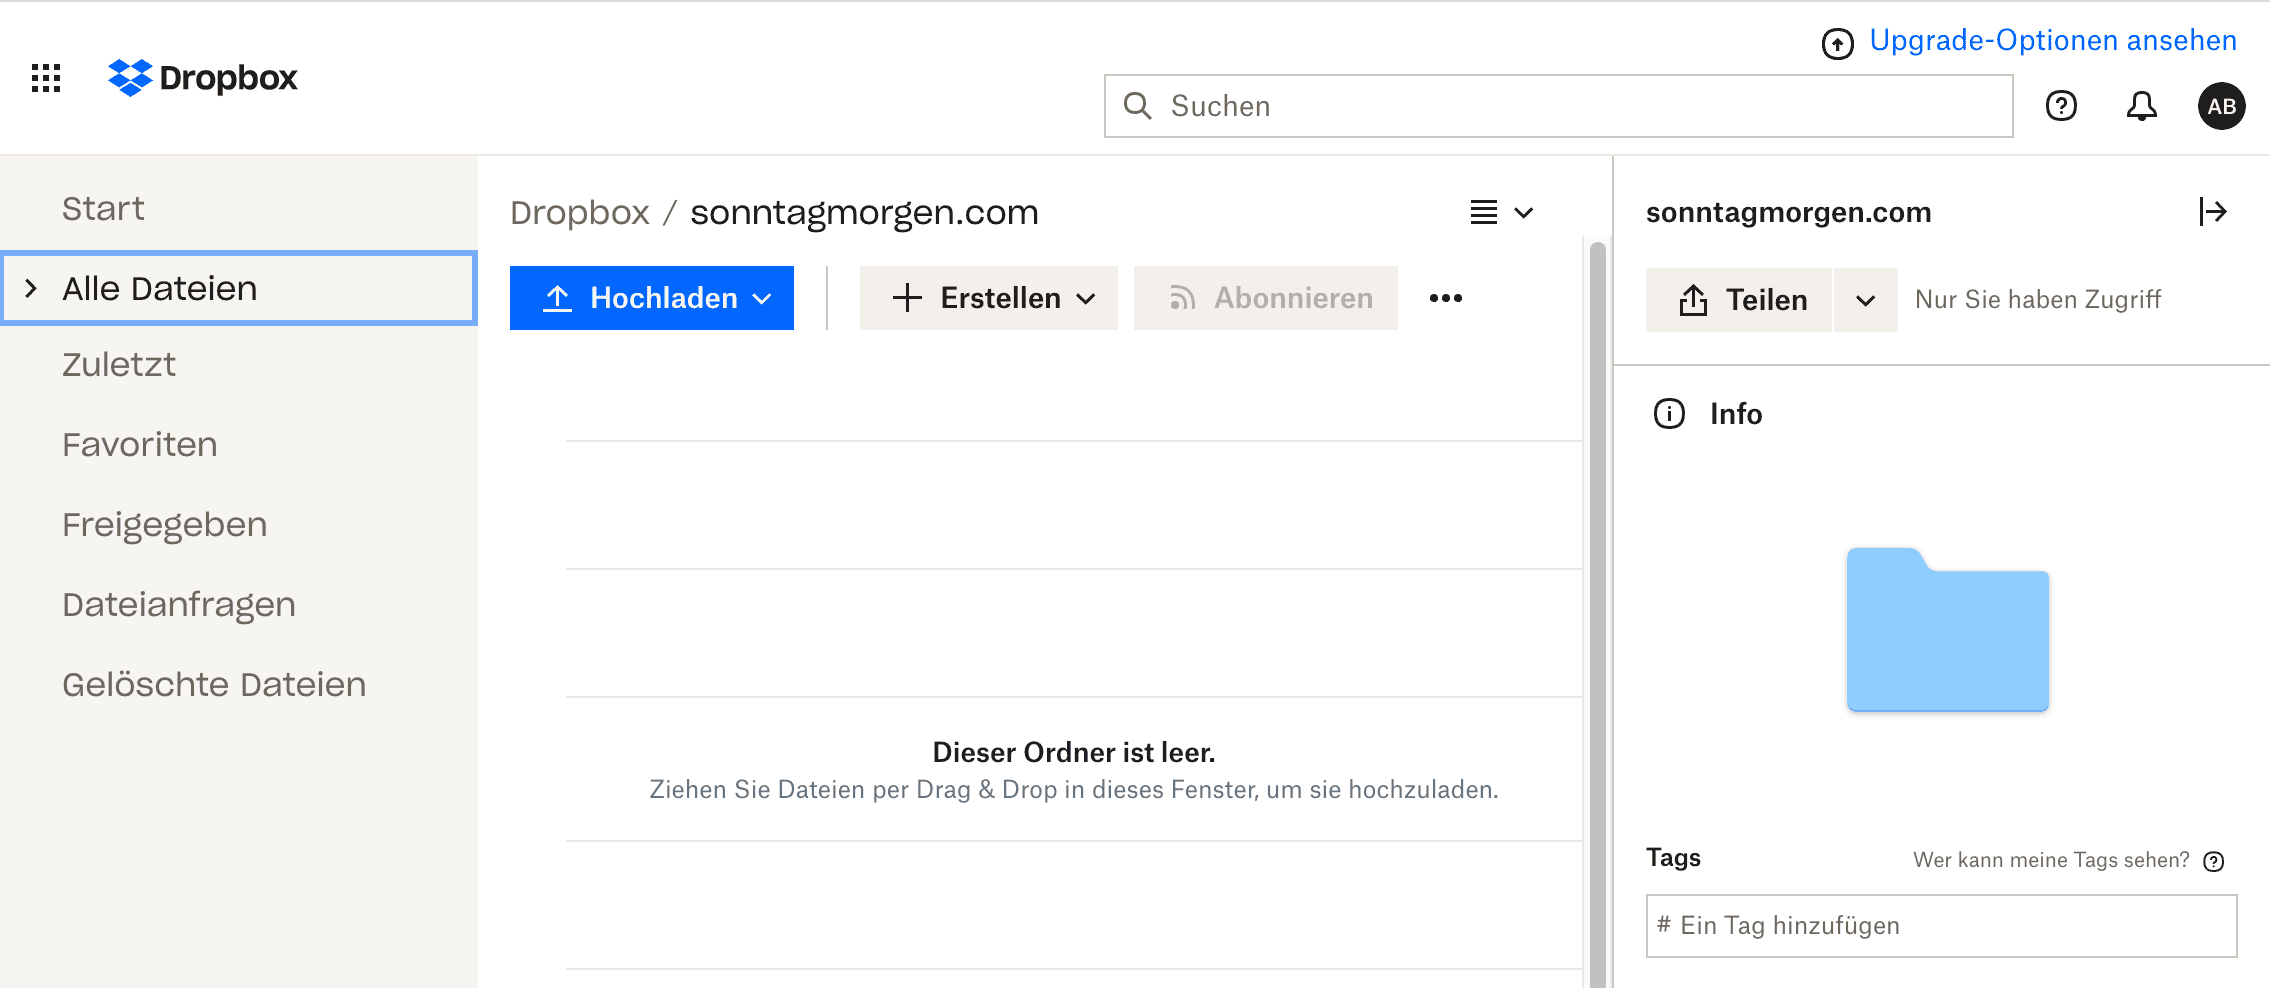The width and height of the screenshot is (2270, 988).
Task: Open the apps grid launcher icon
Action: click(x=46, y=78)
